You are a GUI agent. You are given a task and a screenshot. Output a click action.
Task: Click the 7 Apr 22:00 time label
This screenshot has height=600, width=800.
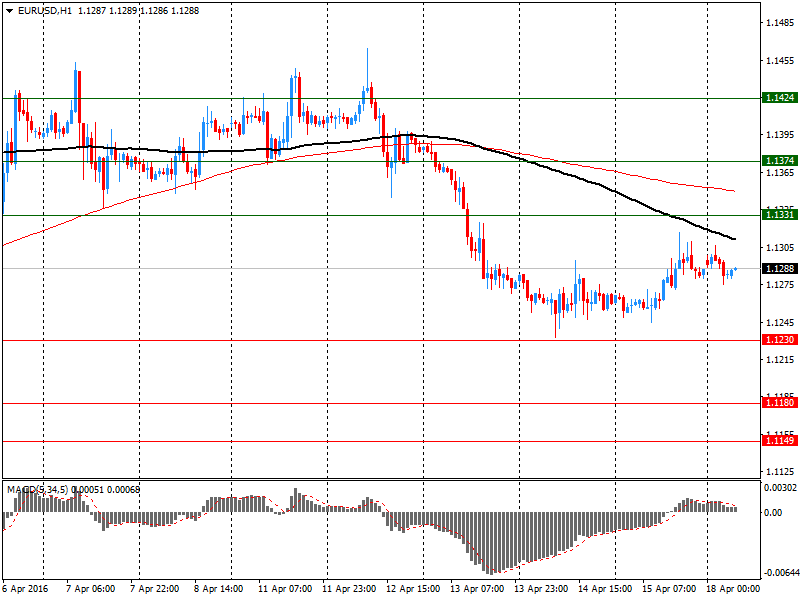[x=155, y=589]
